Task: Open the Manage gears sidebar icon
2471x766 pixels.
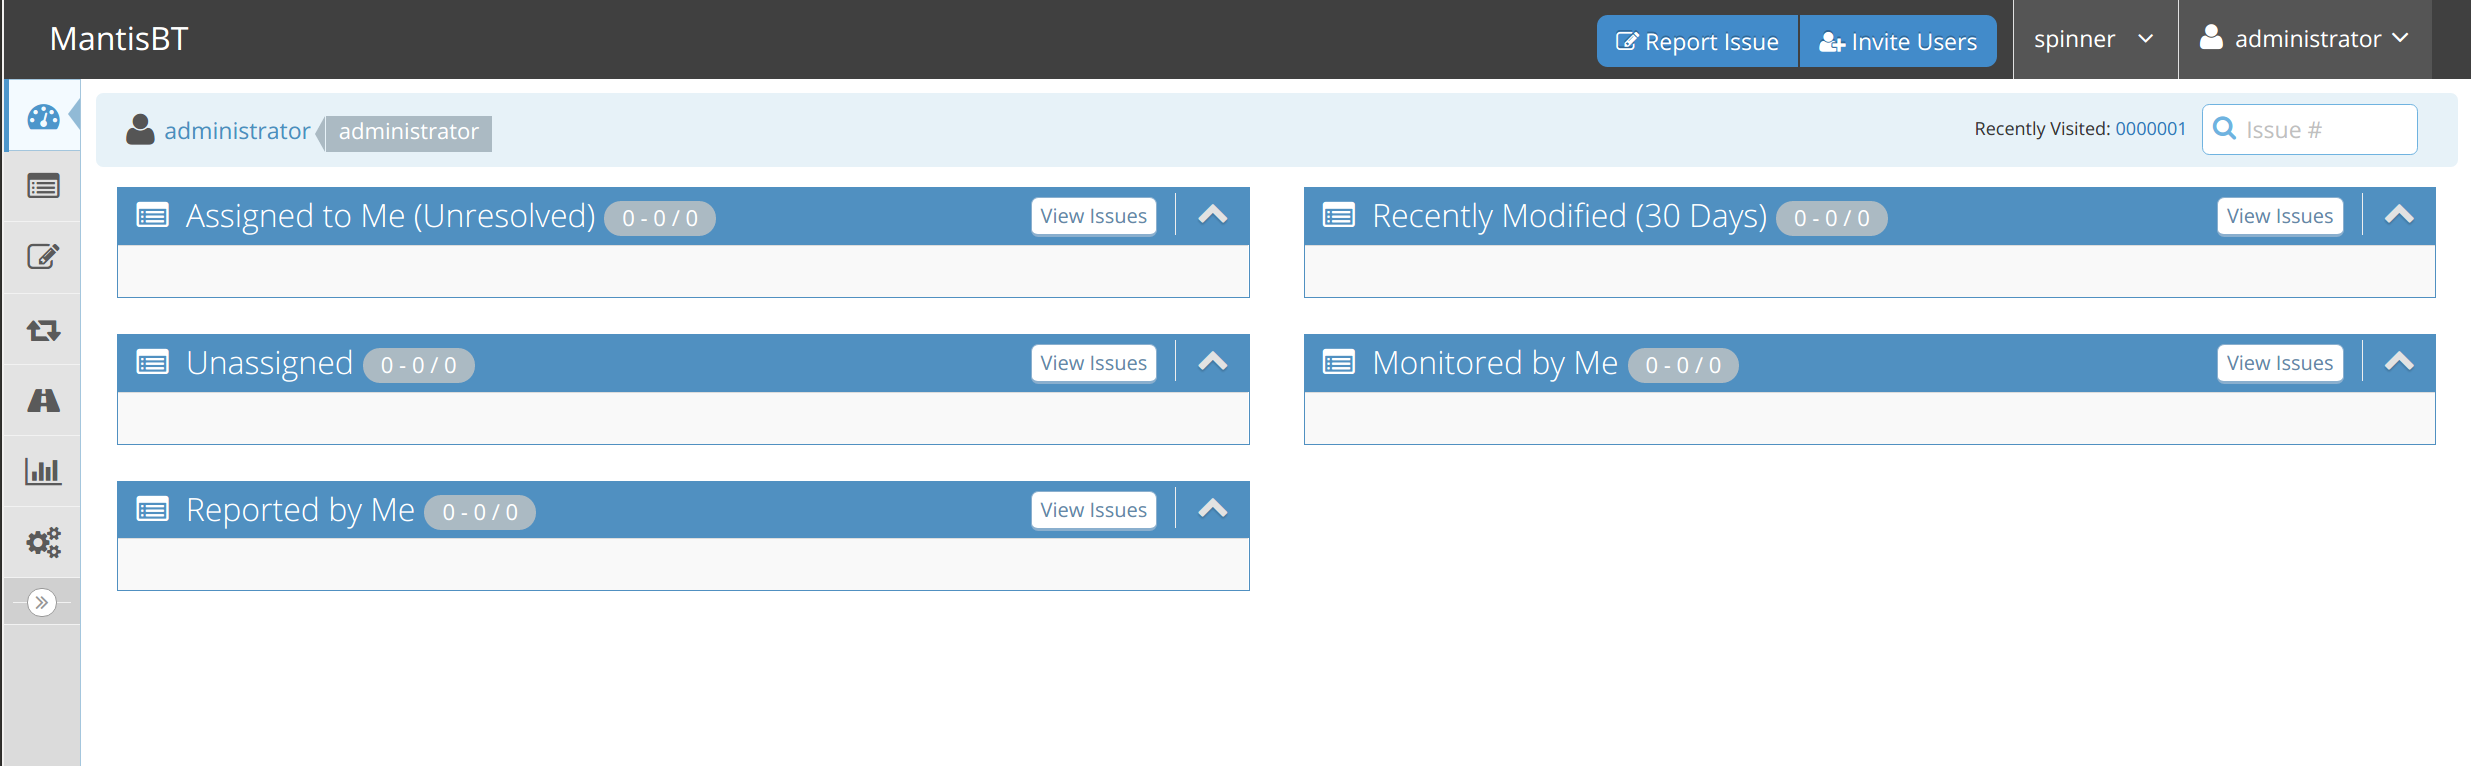Action: pos(43,542)
